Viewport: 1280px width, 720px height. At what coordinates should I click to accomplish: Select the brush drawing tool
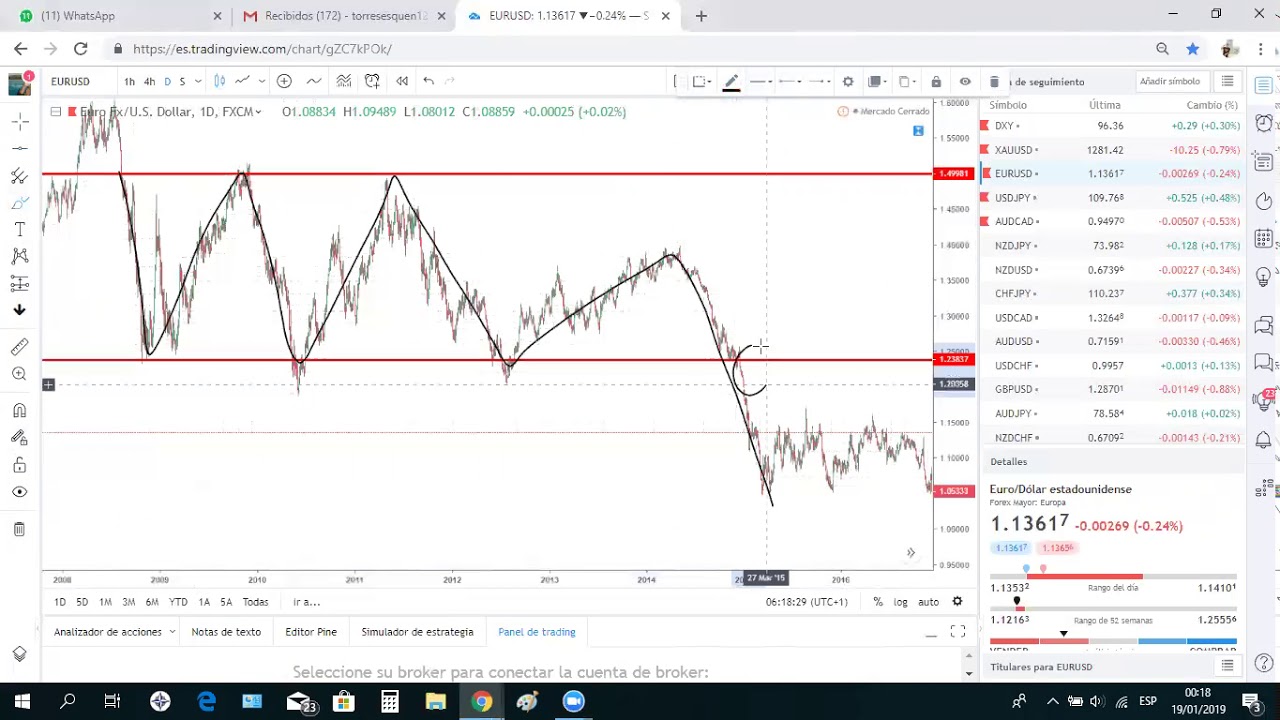pyautogui.click(x=19, y=203)
